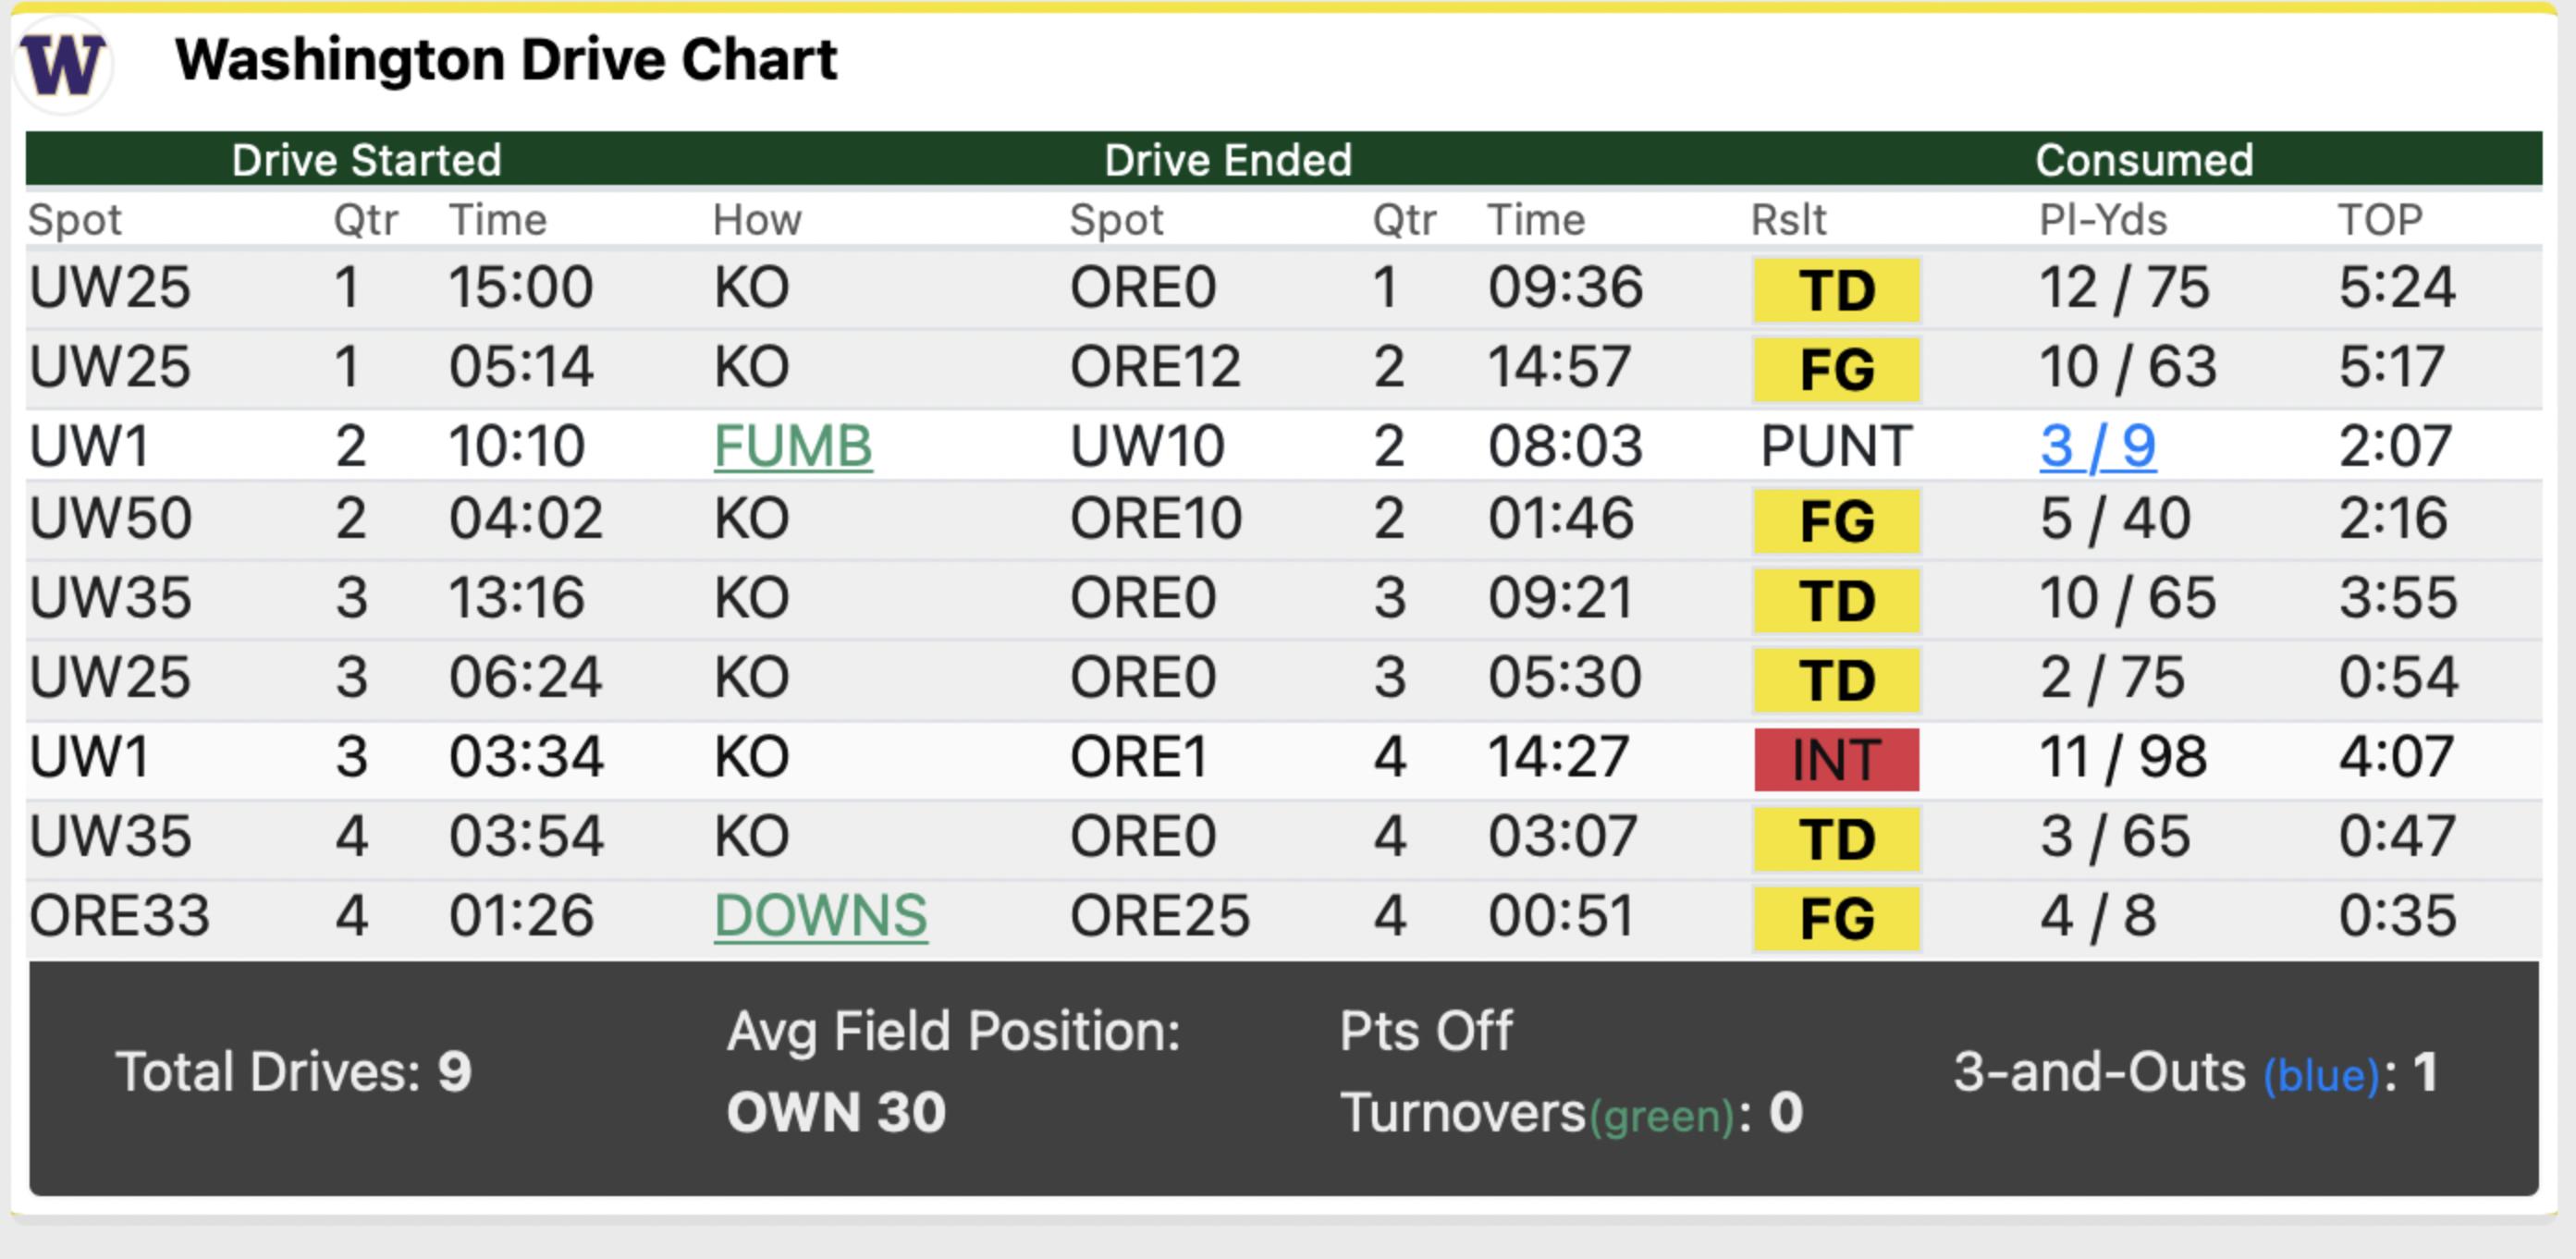Click the TD badge for the 09:36 drive
This screenshot has height=1259, width=2576.
point(1836,291)
